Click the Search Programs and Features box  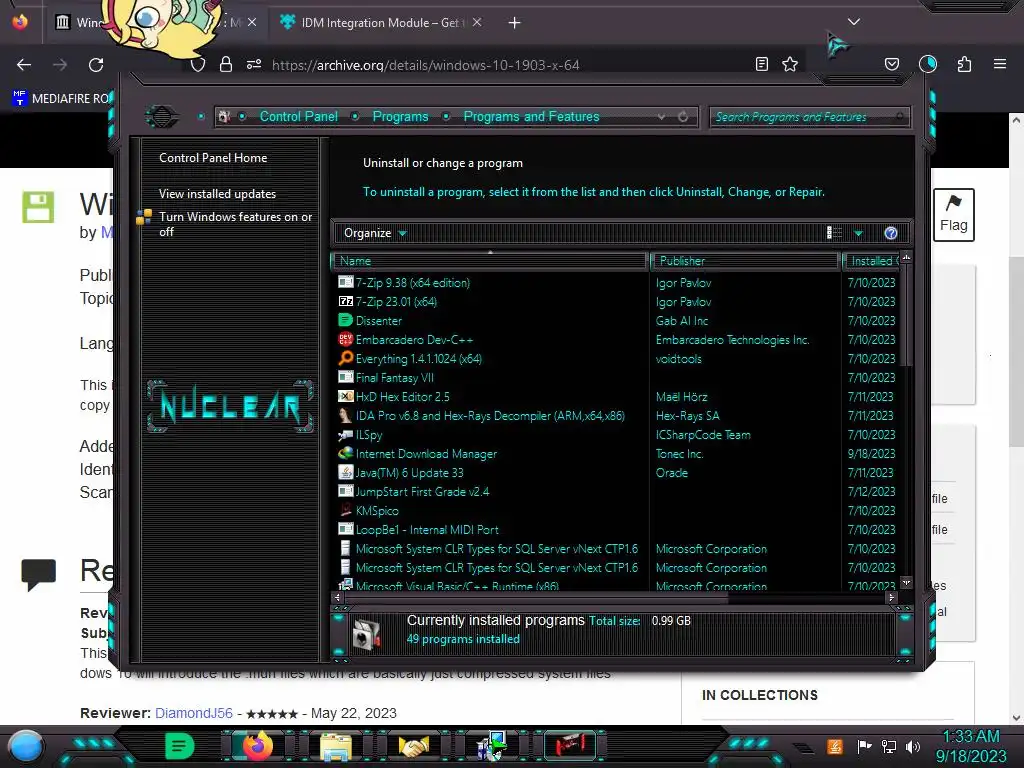808,117
